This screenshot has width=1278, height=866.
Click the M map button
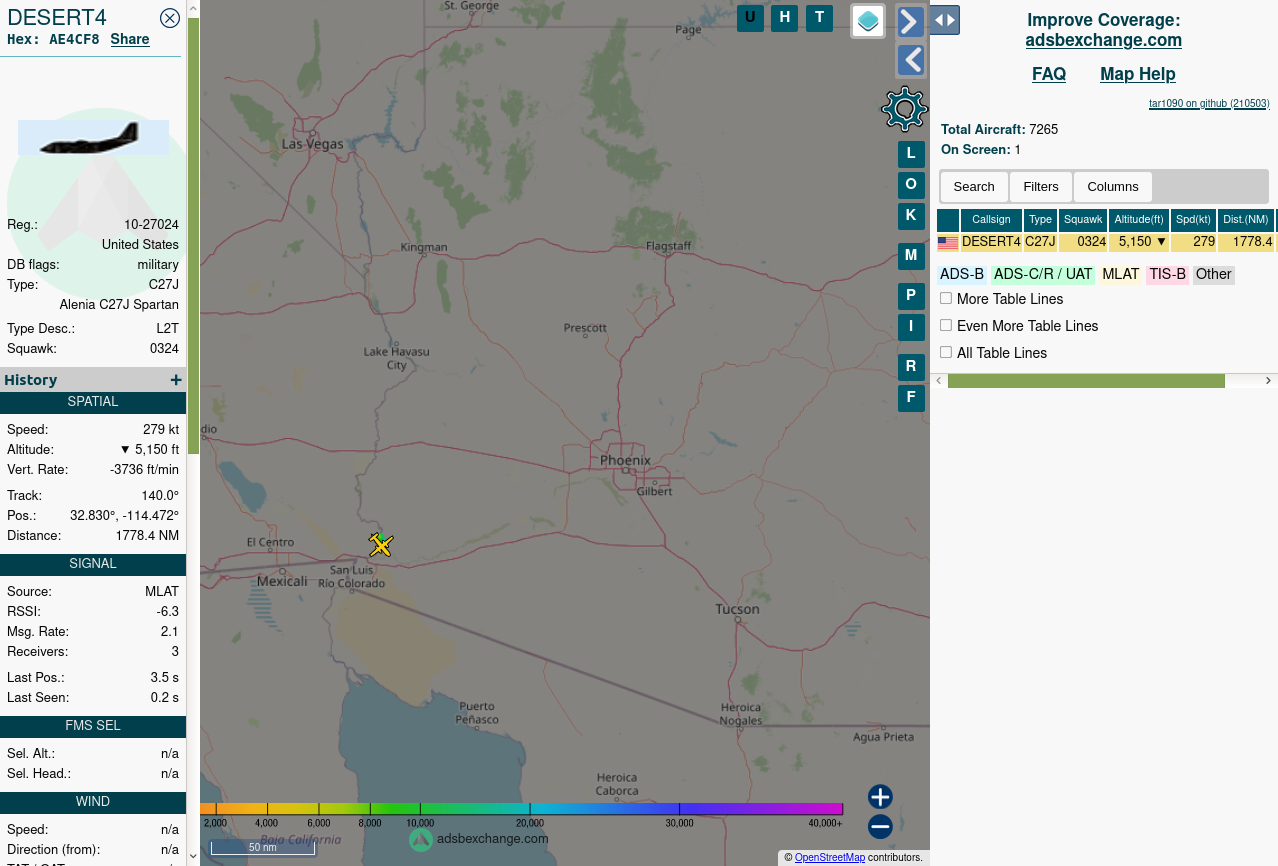911,256
